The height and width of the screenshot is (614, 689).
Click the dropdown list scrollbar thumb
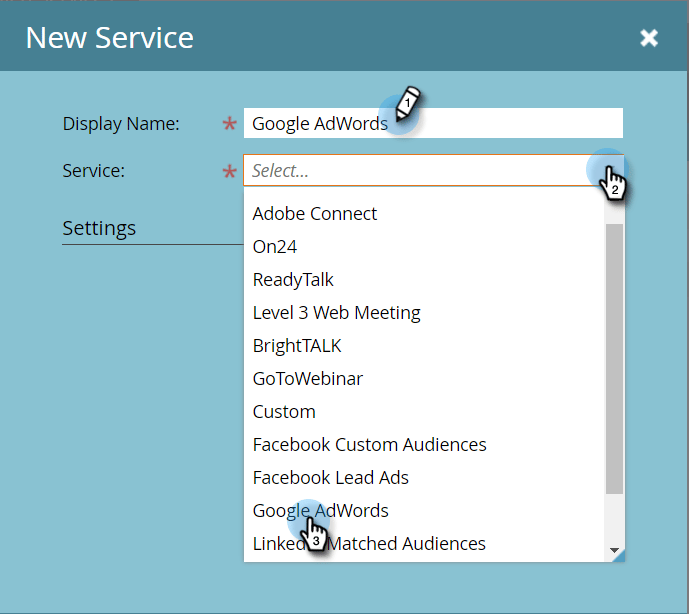pos(614,359)
